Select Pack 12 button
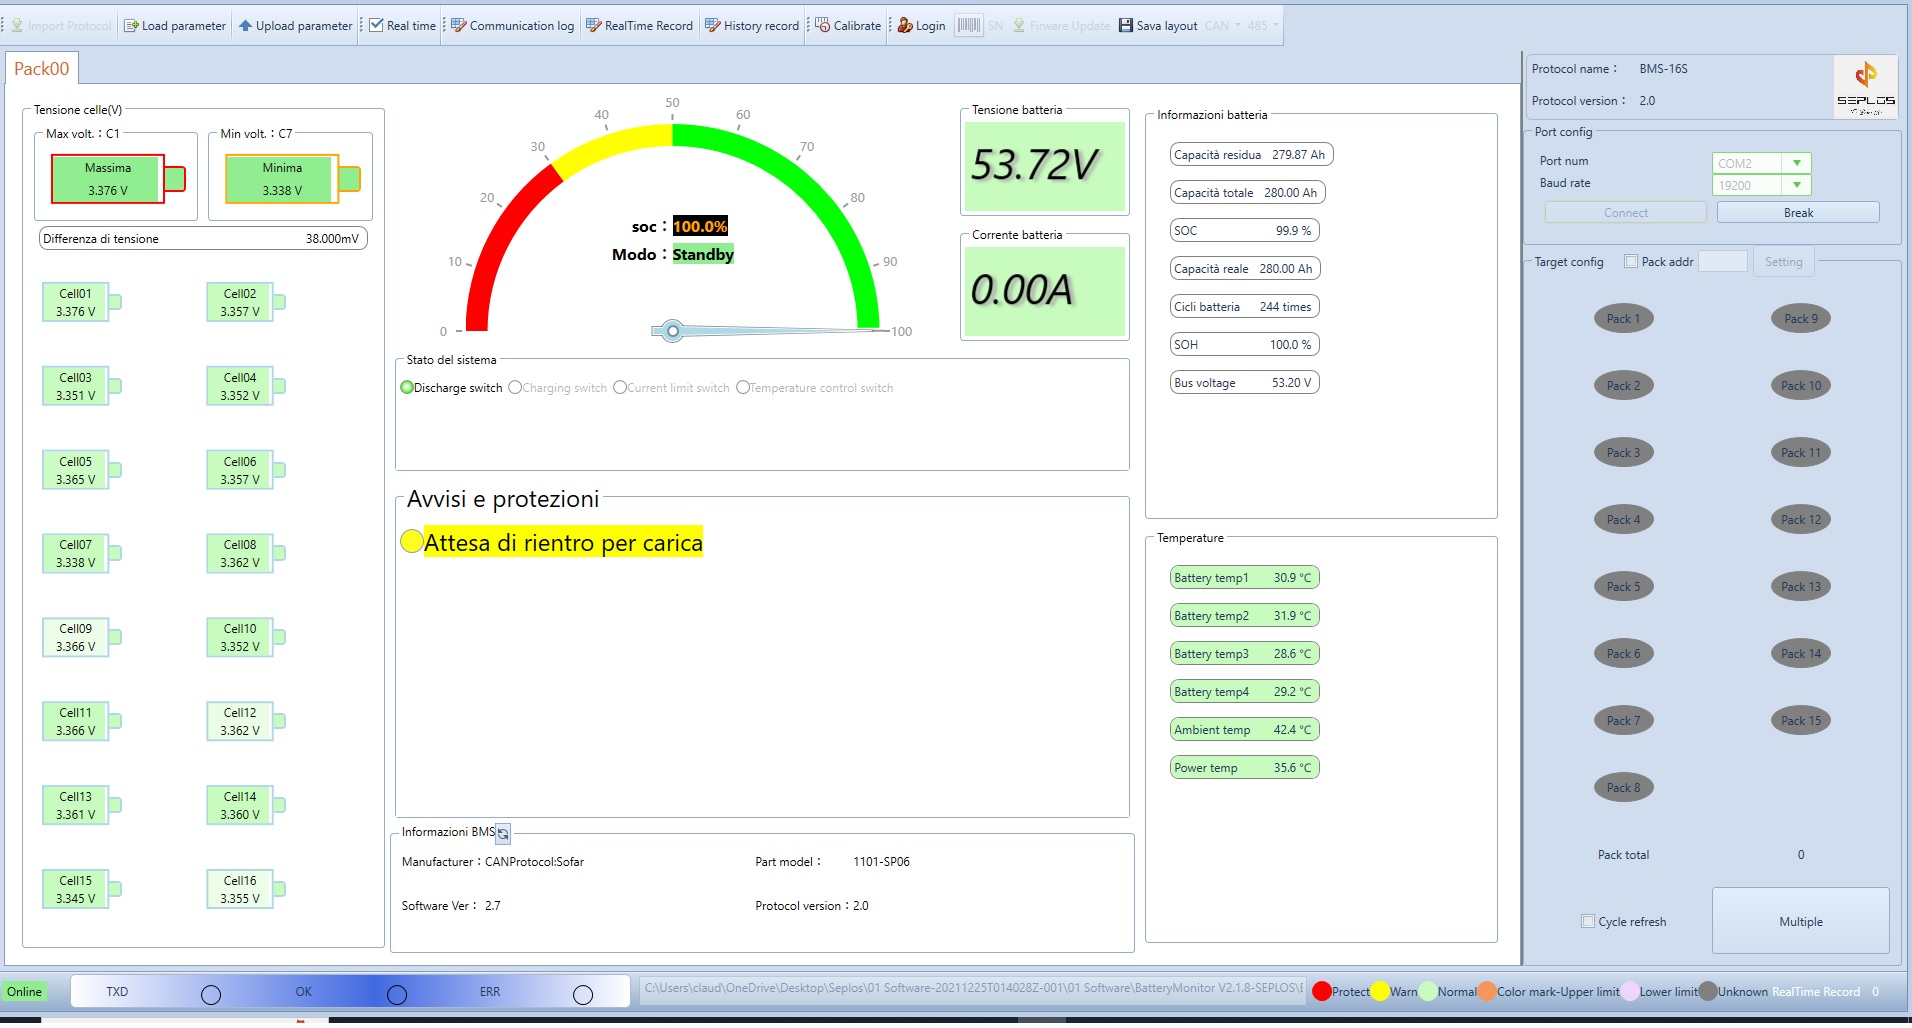Screen dimensions: 1912x1028 point(1801,520)
